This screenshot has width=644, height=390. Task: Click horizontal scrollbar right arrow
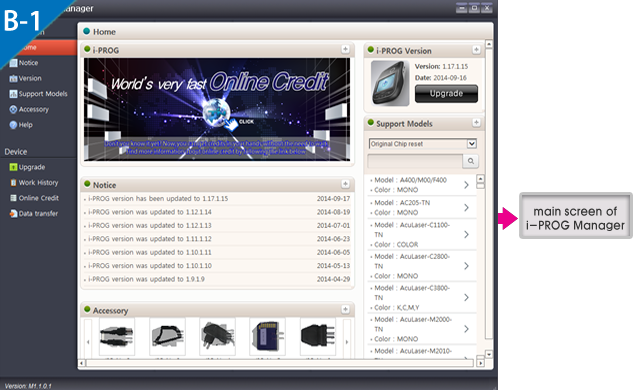point(480,363)
